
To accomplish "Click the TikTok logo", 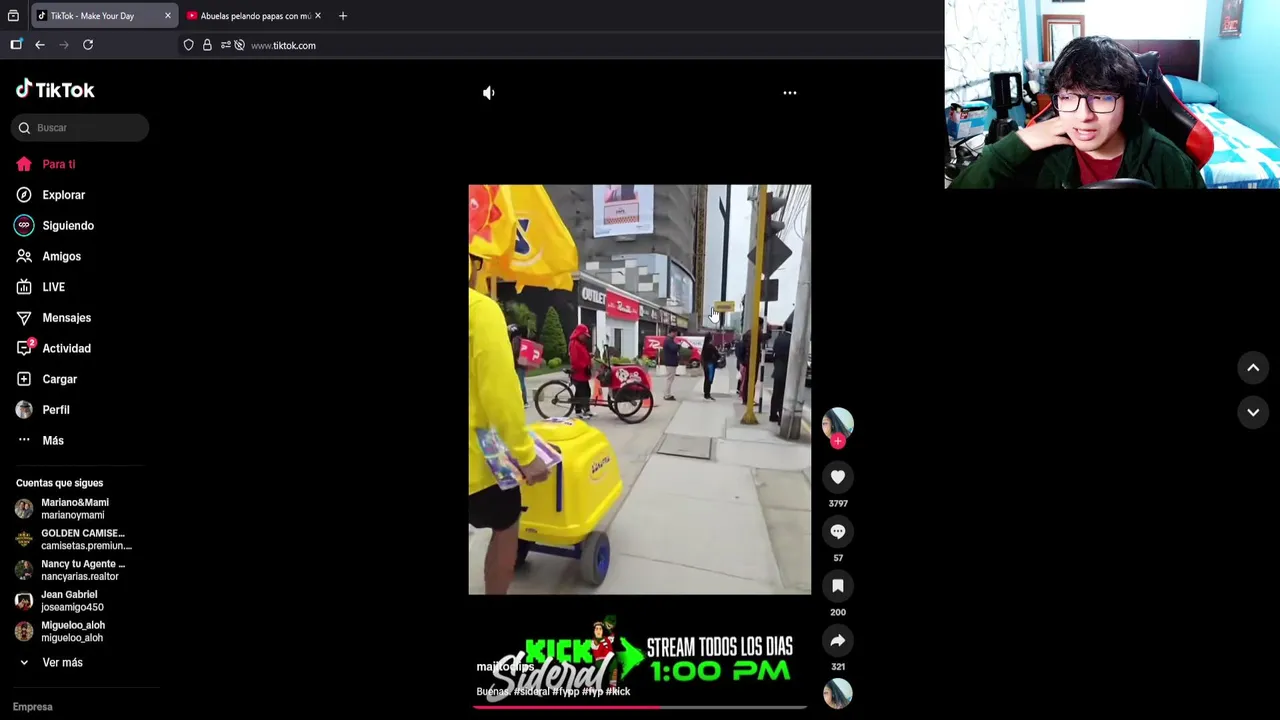I will point(55,90).
